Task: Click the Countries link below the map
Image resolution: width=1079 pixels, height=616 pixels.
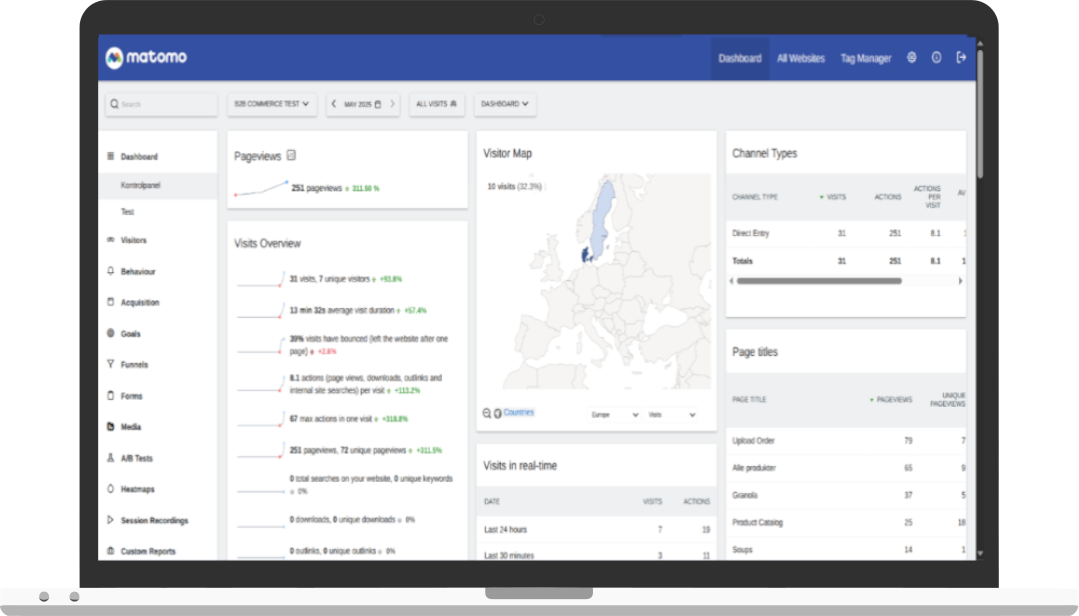Action: [x=517, y=412]
